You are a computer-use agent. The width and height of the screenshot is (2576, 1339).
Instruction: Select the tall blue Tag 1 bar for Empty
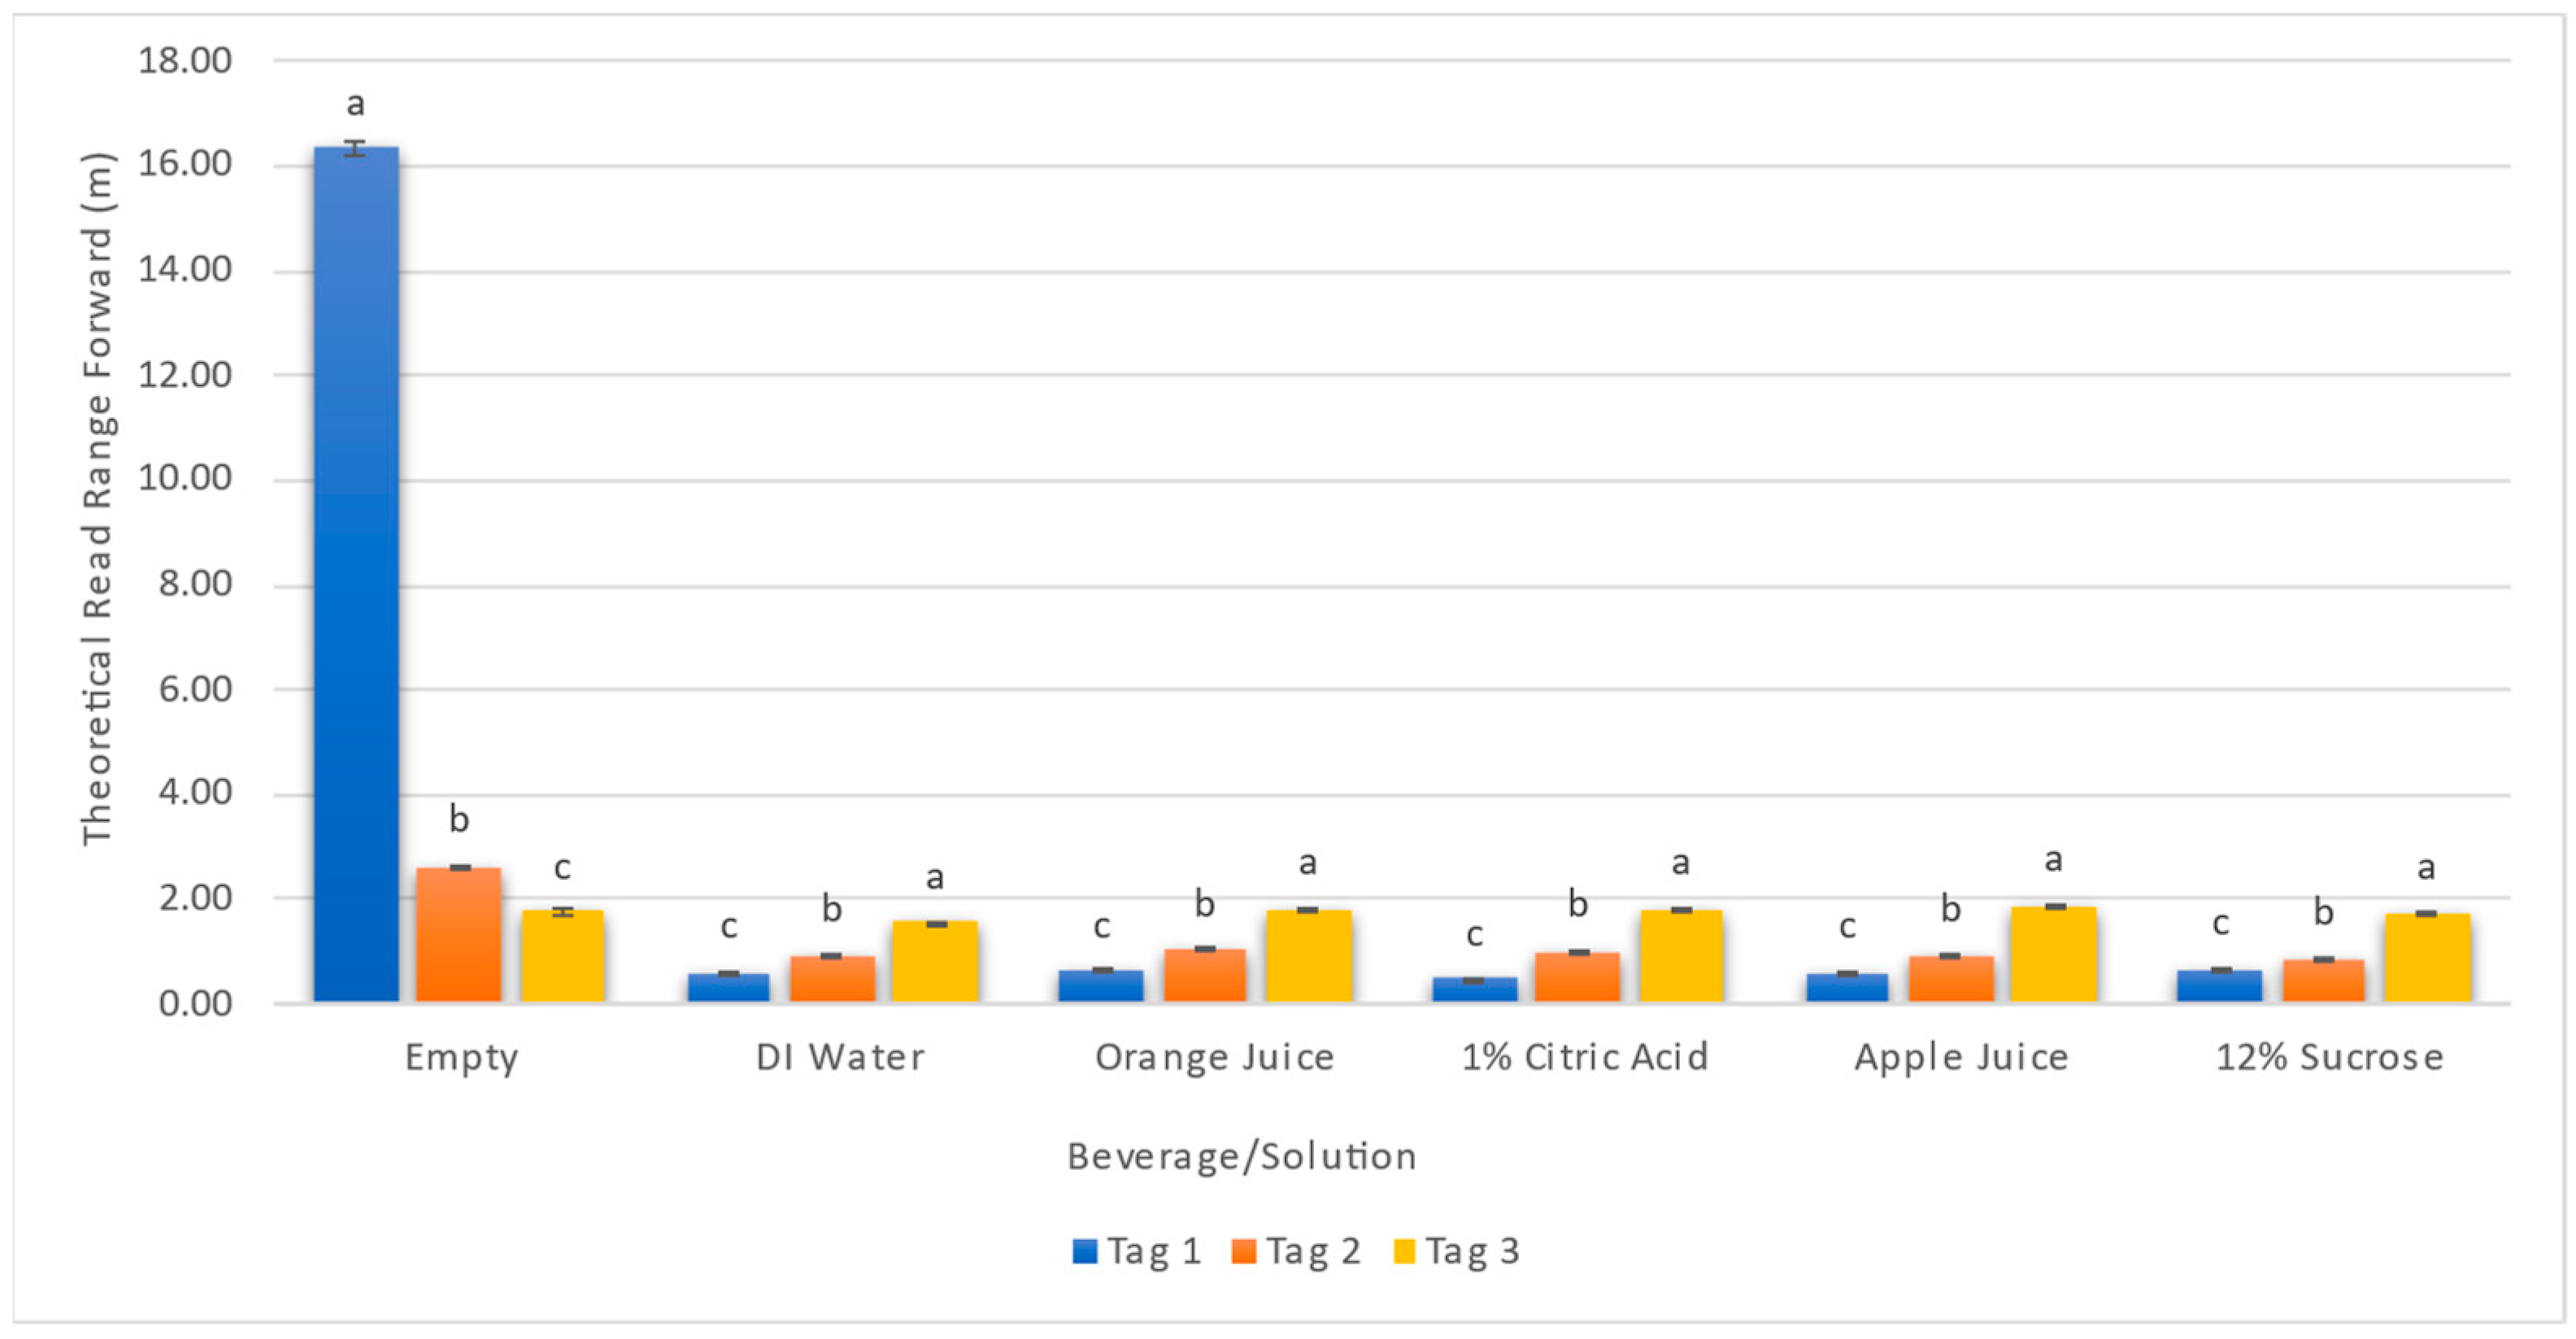[x=356, y=575]
